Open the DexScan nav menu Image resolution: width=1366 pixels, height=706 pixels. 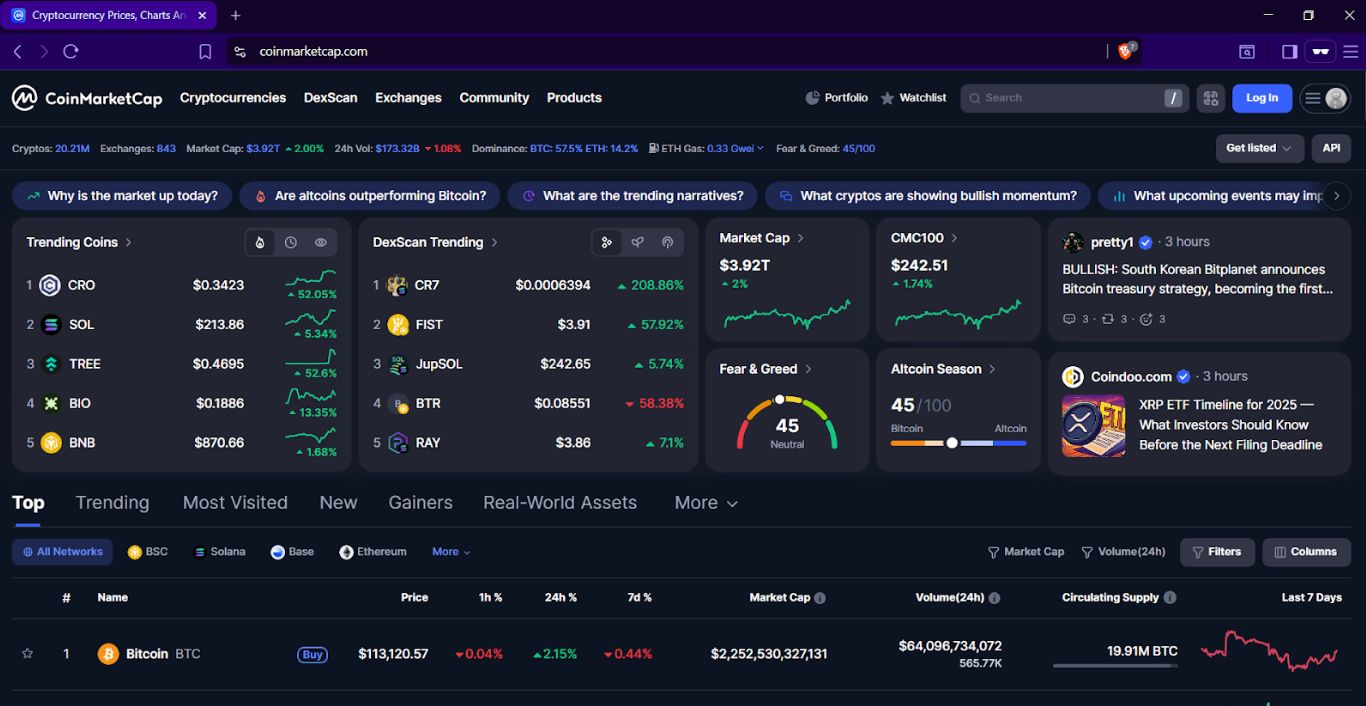[x=330, y=98]
